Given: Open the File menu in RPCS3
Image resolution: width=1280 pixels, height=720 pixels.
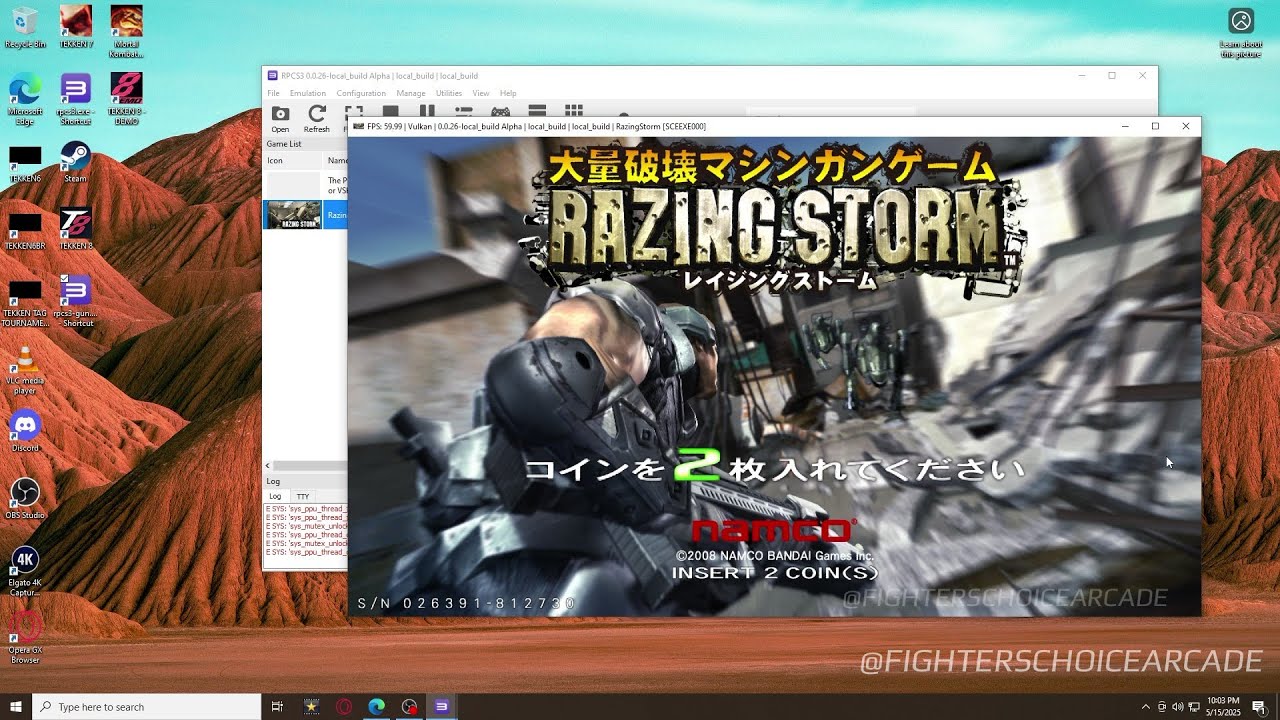Looking at the screenshot, I should tap(273, 93).
